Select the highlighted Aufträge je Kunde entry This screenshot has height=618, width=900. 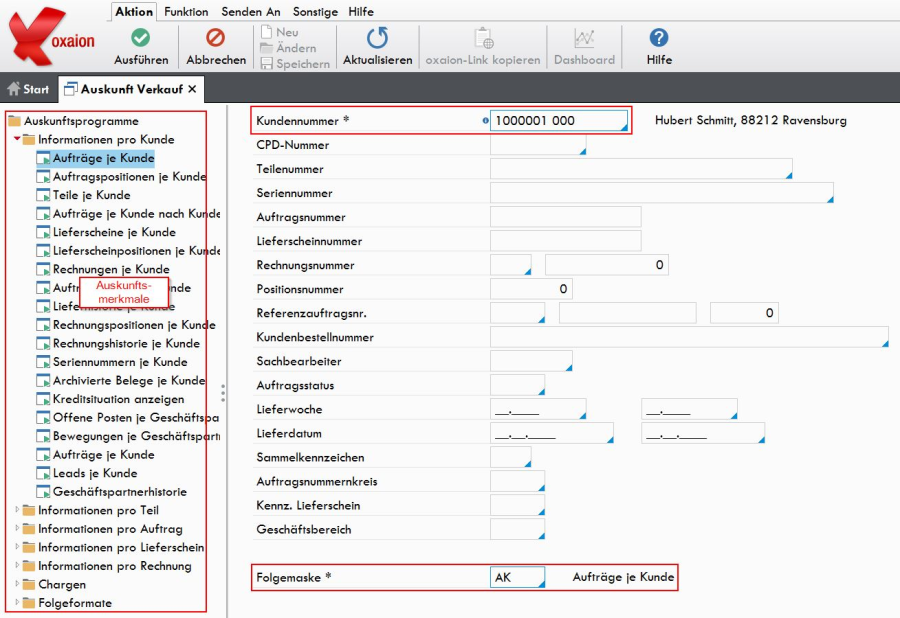(x=96, y=158)
